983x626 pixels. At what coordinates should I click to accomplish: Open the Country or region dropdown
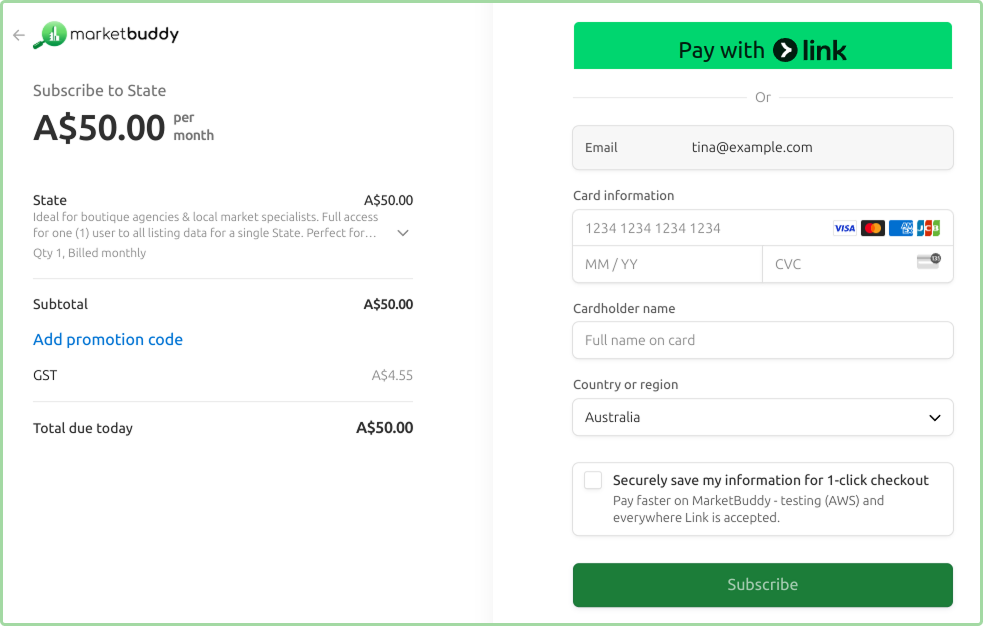click(762, 417)
